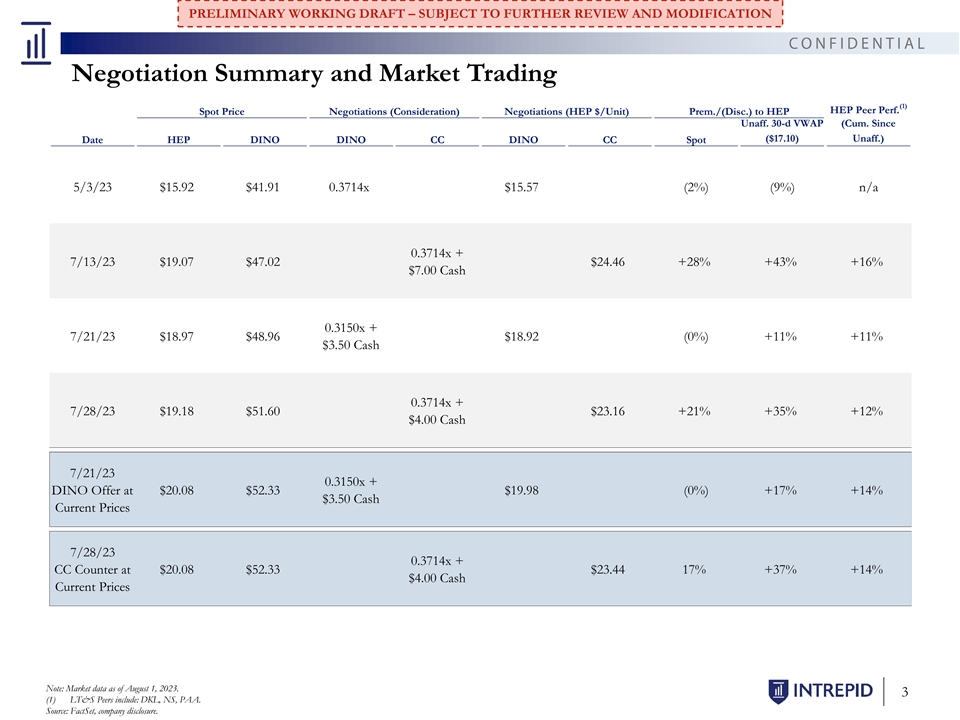Screen dimensions: 960x720
Task: Click the '0.3714x + $7.00 Cash' counter offer
Action: pyautogui.click(x=437, y=261)
